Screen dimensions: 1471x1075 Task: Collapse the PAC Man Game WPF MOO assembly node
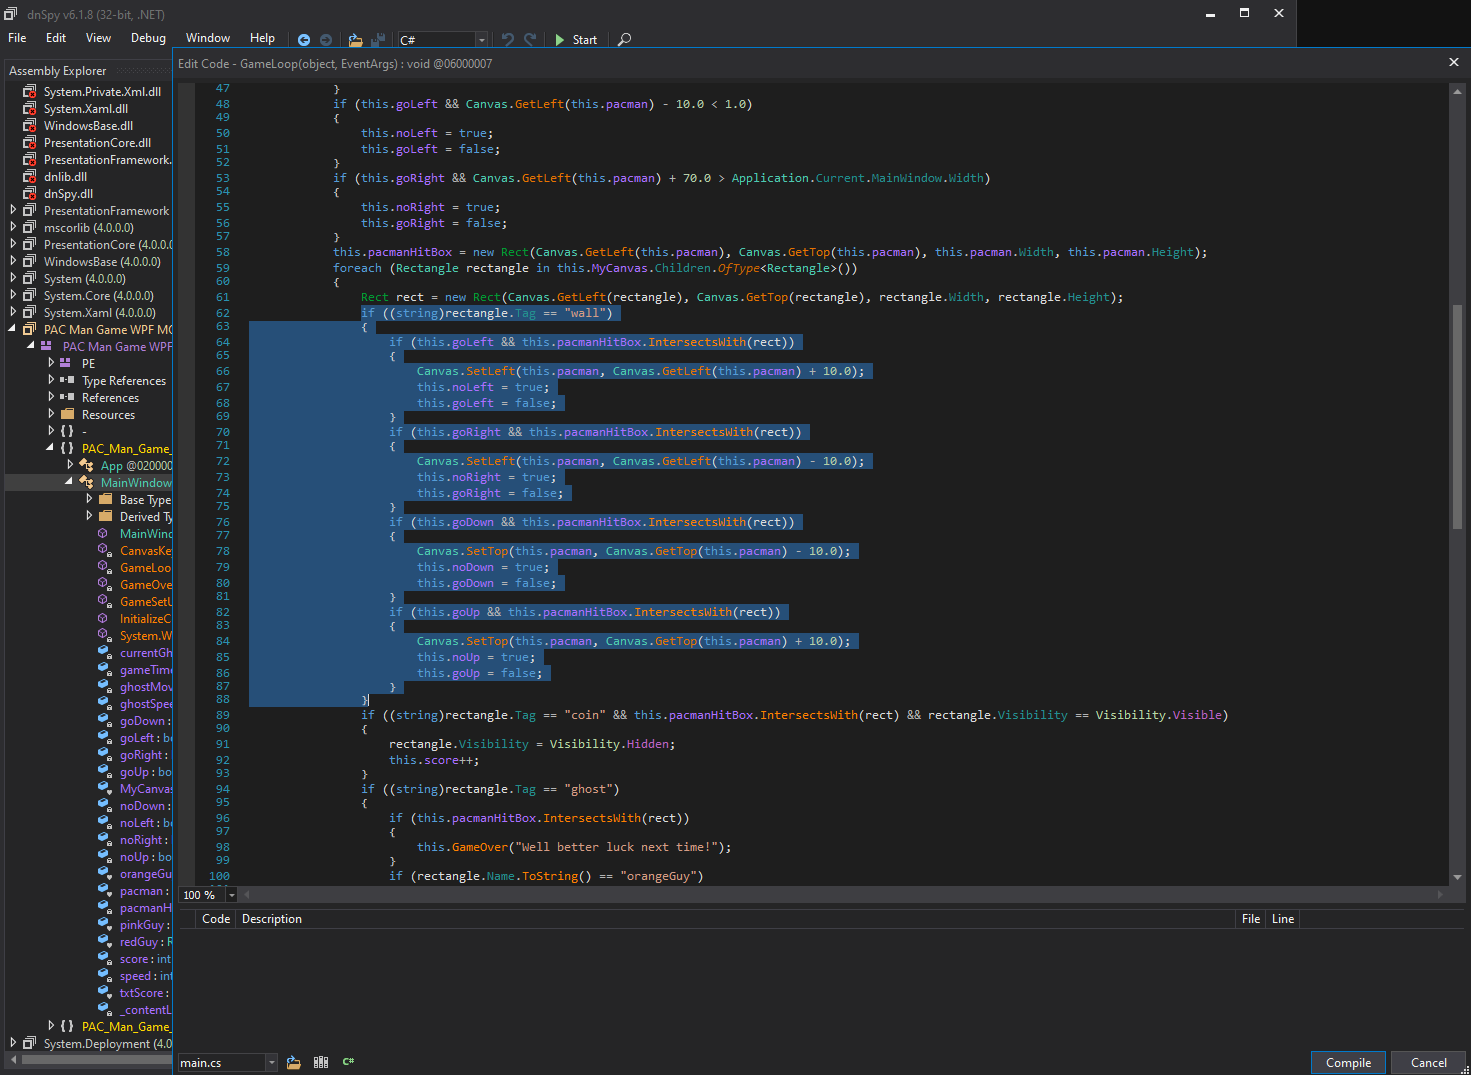pos(13,329)
